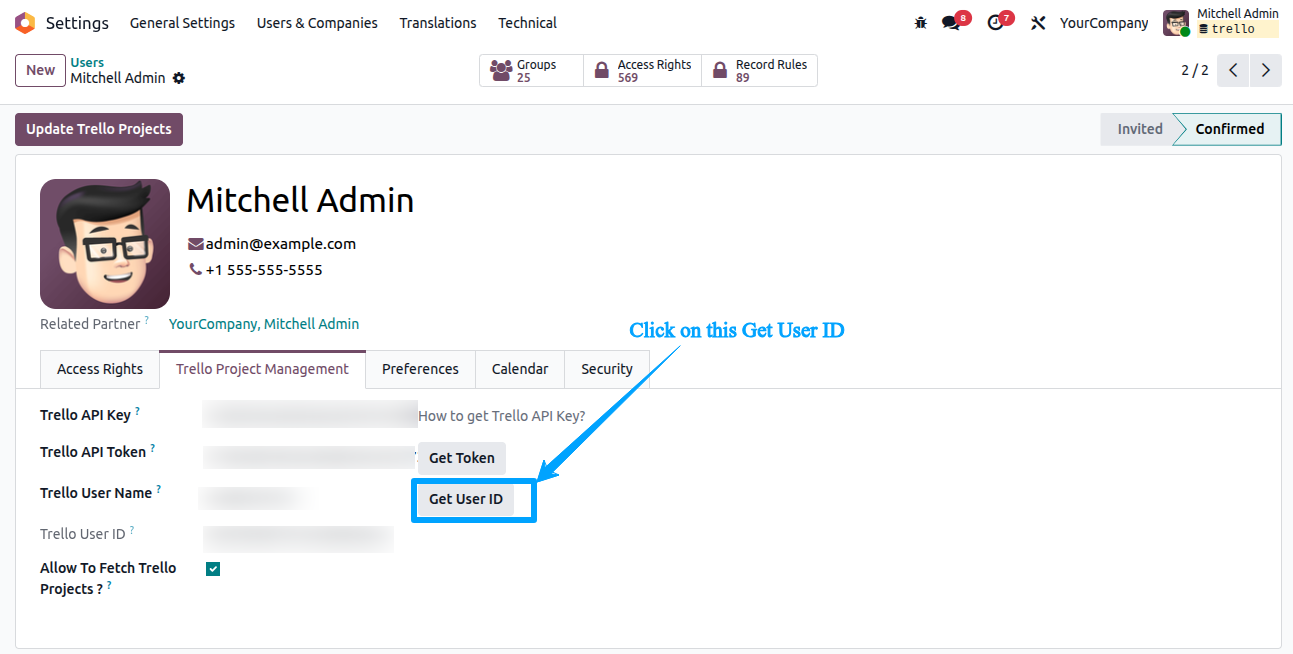The width and height of the screenshot is (1293, 654).
Task: Click the envelope icon beside admin email
Action: click(196, 244)
